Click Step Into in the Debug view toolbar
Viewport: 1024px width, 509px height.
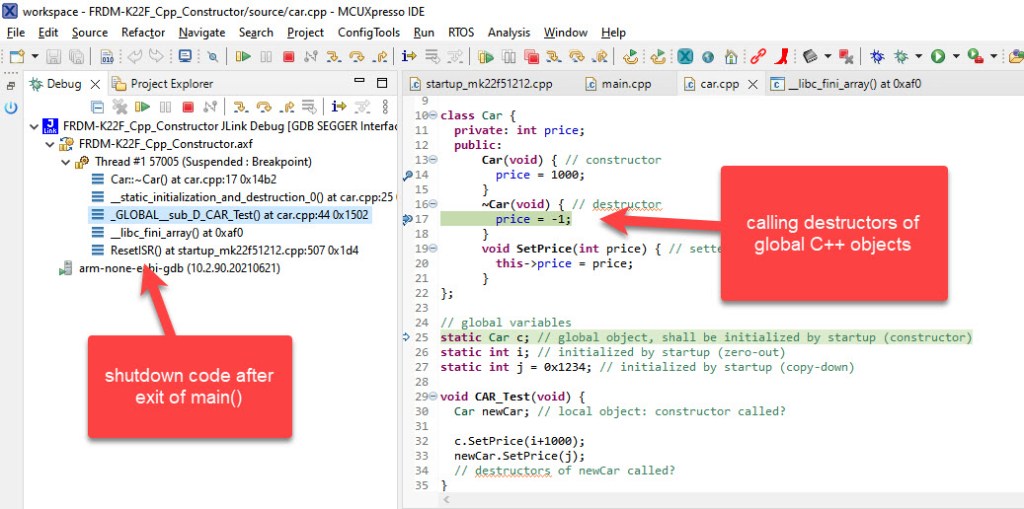[240, 106]
